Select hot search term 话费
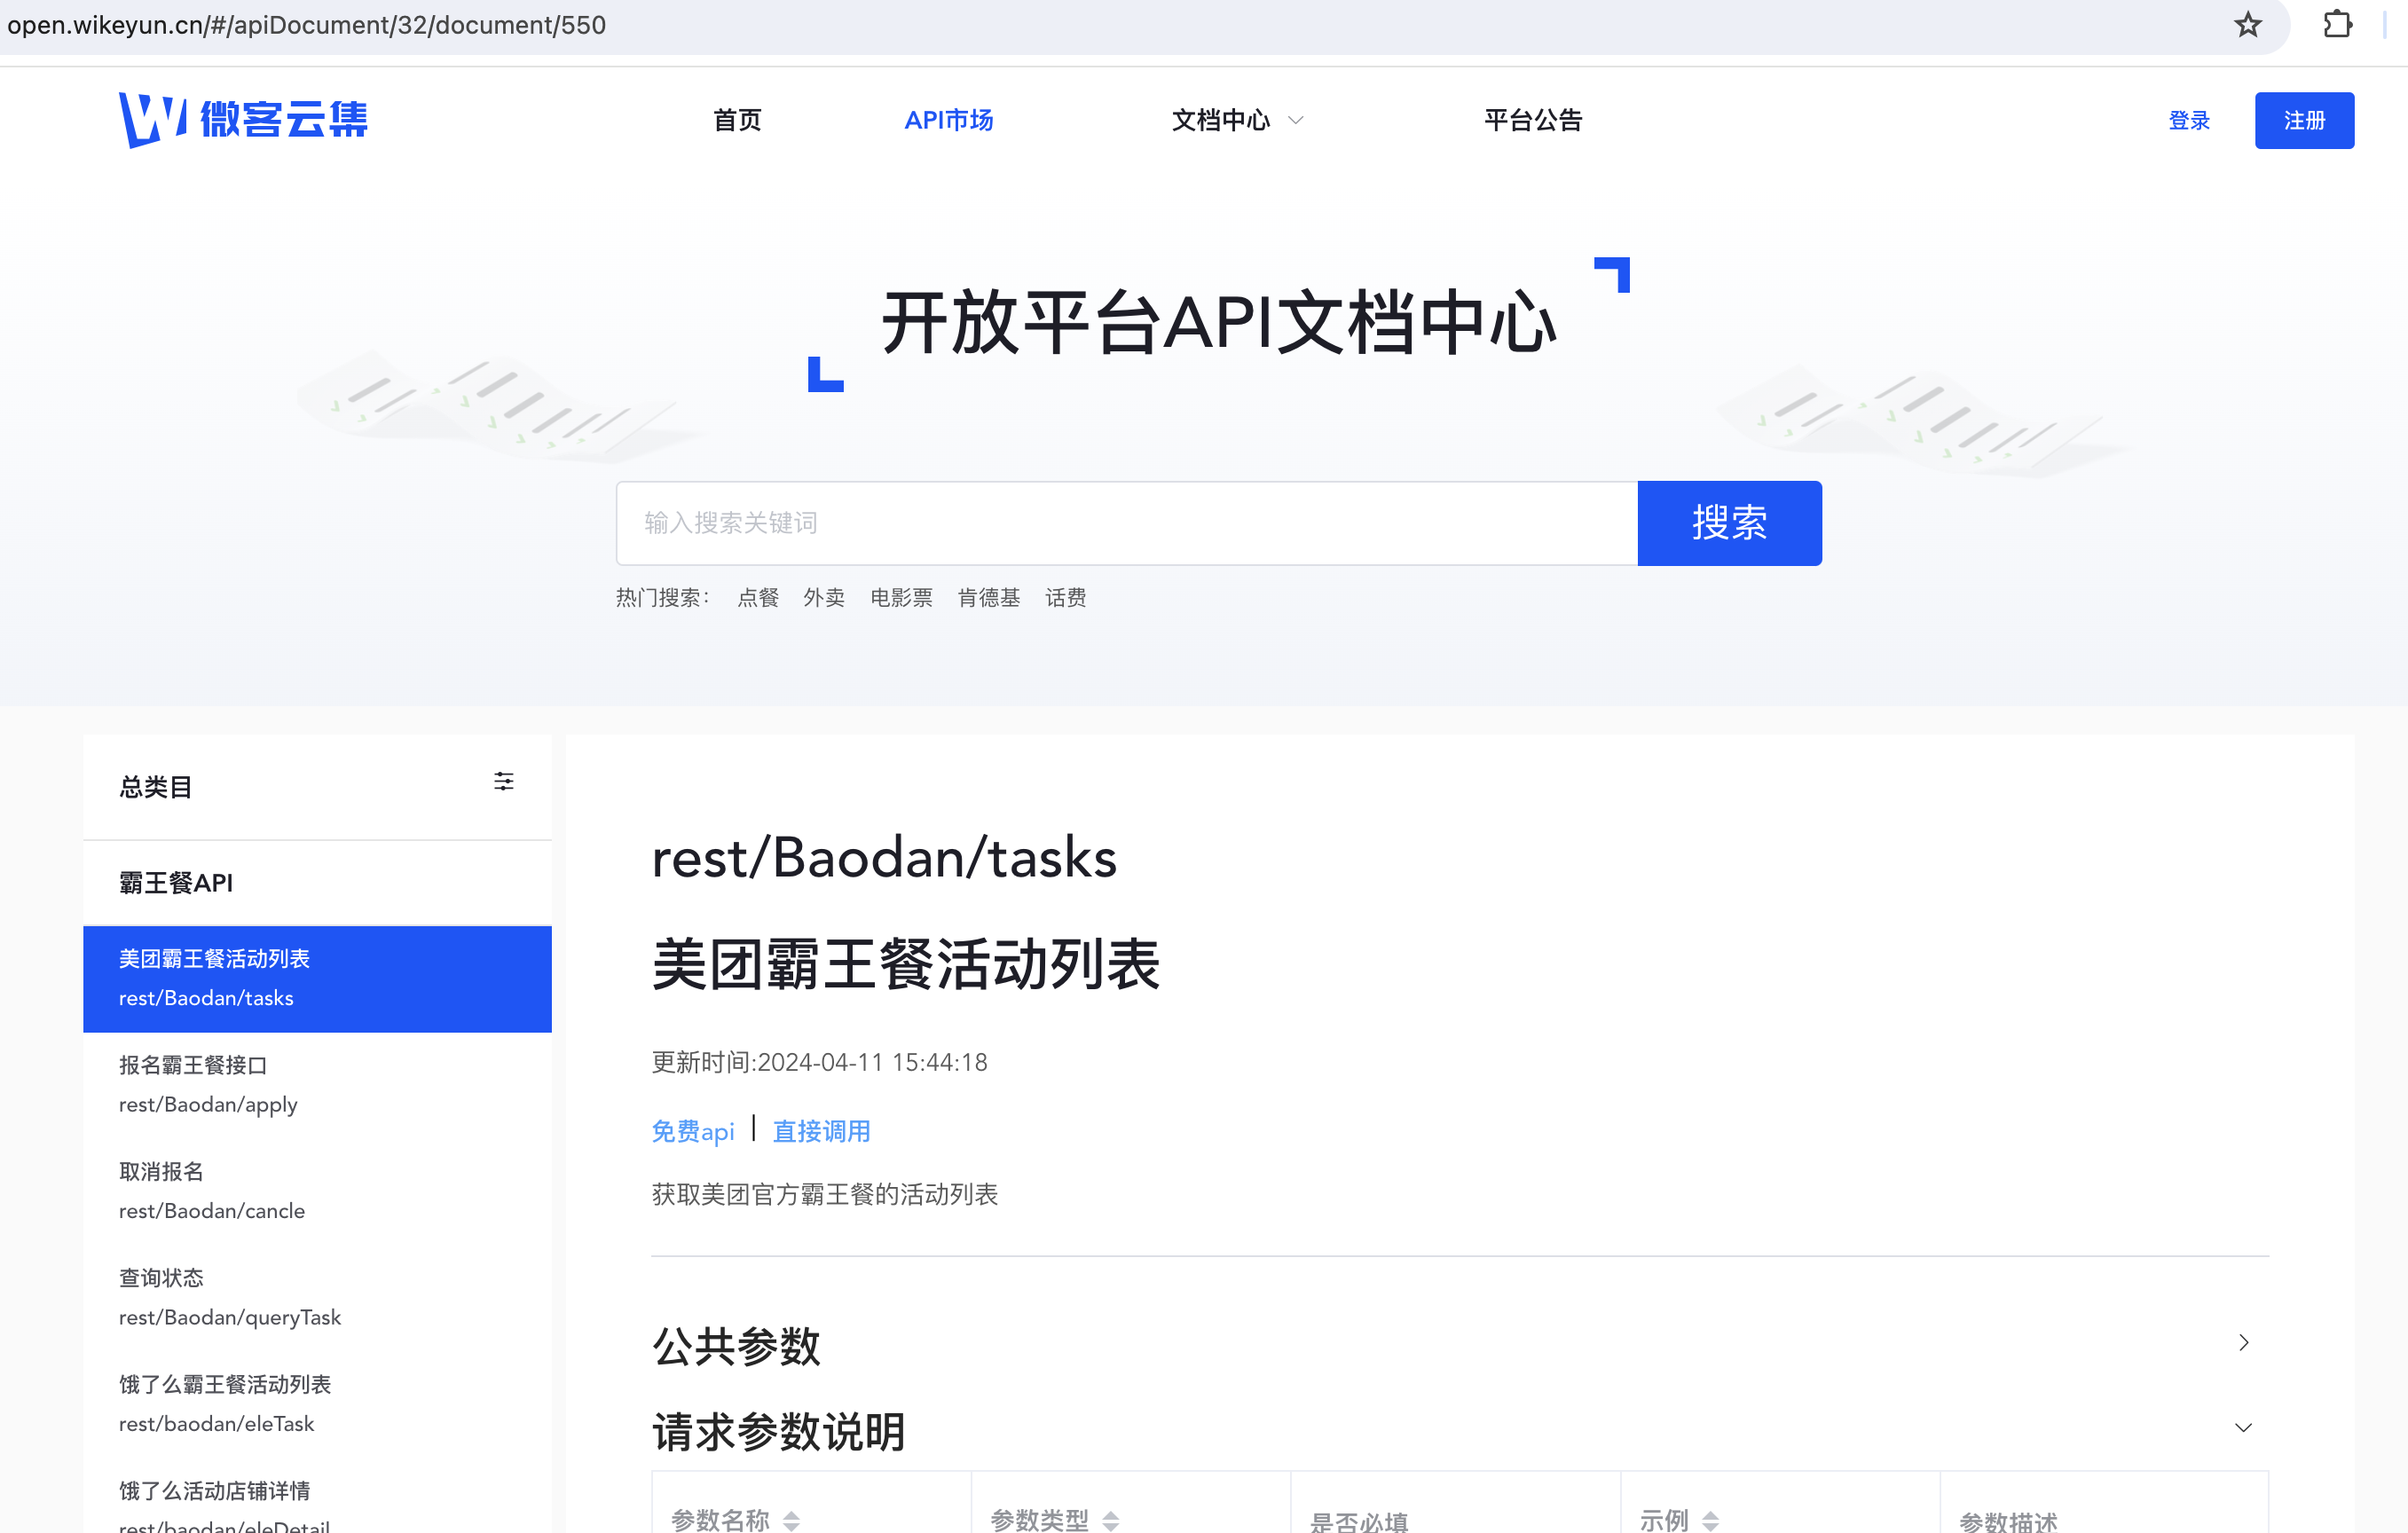The width and height of the screenshot is (2408, 1533). (x=1066, y=597)
